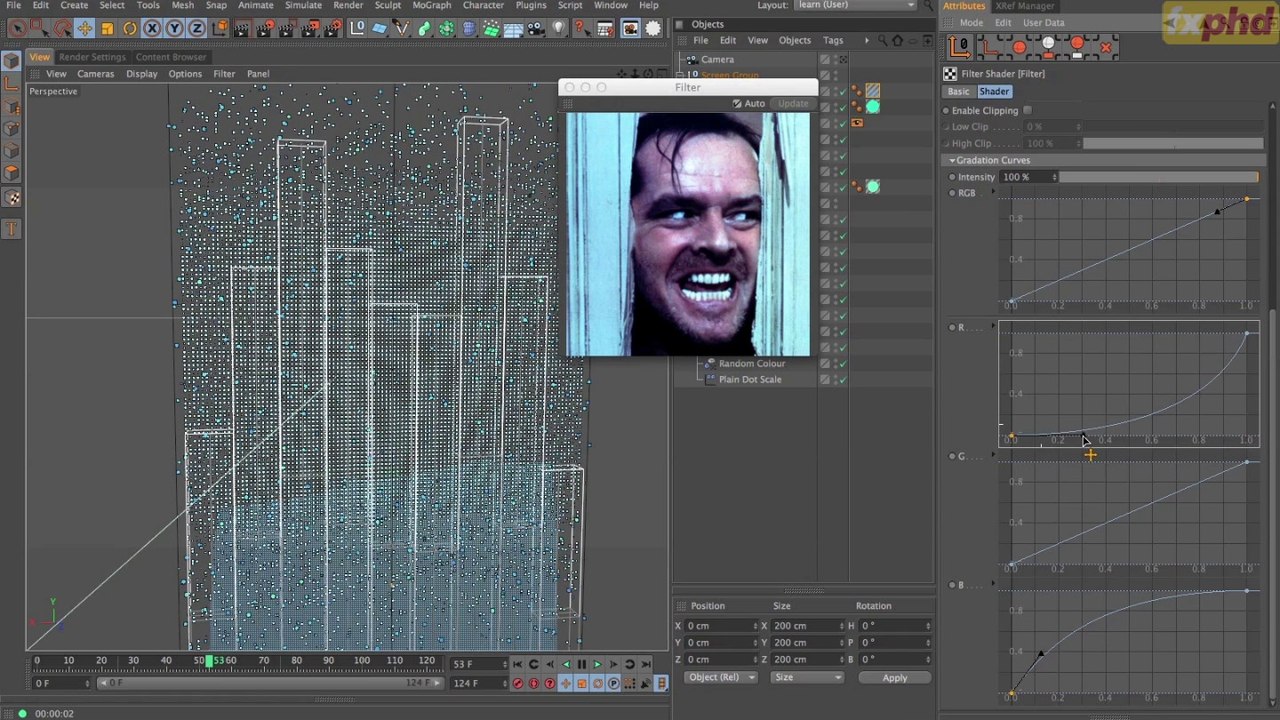Open the Object (Rel) dropdown
The height and width of the screenshot is (720, 1280).
pyautogui.click(x=721, y=678)
